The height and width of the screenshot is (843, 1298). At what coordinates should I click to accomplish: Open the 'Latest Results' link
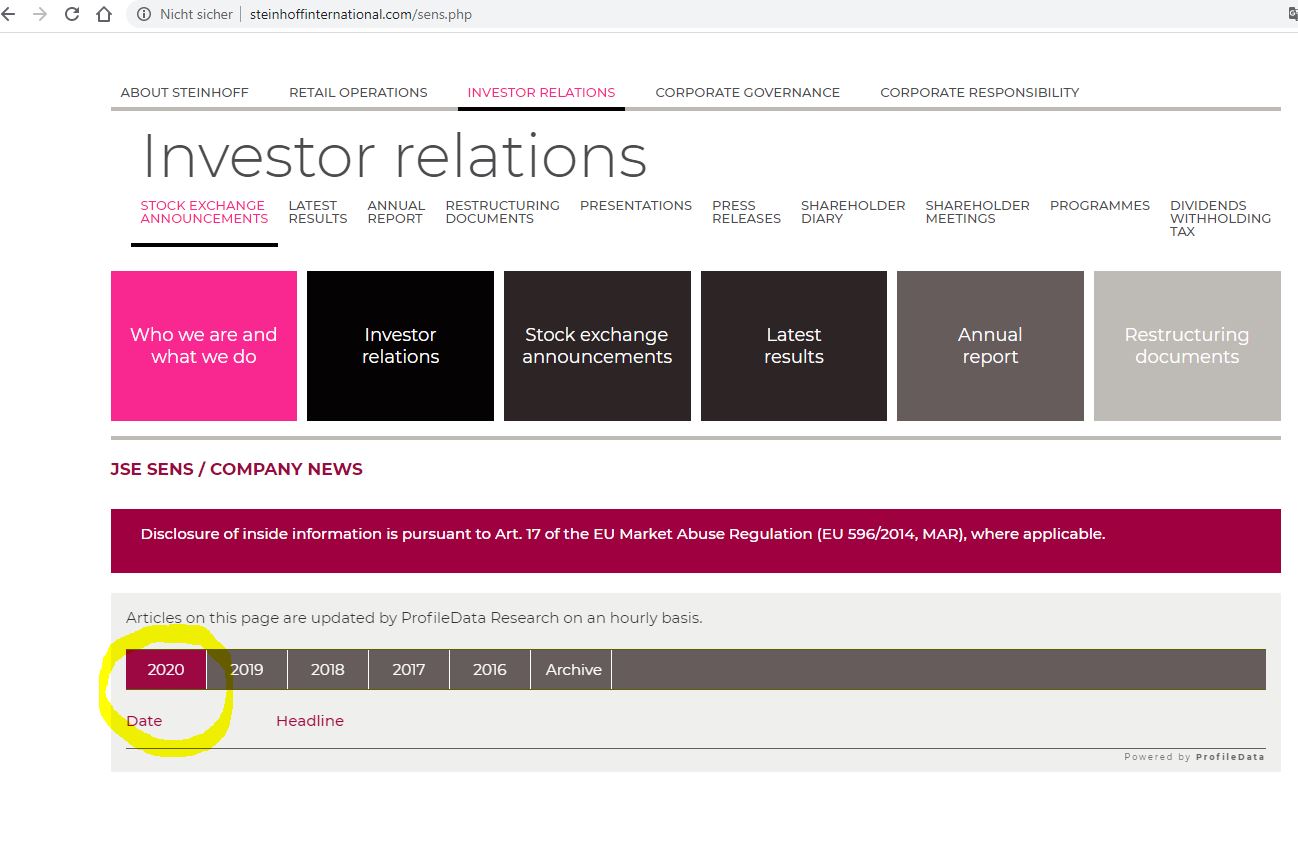click(x=317, y=212)
